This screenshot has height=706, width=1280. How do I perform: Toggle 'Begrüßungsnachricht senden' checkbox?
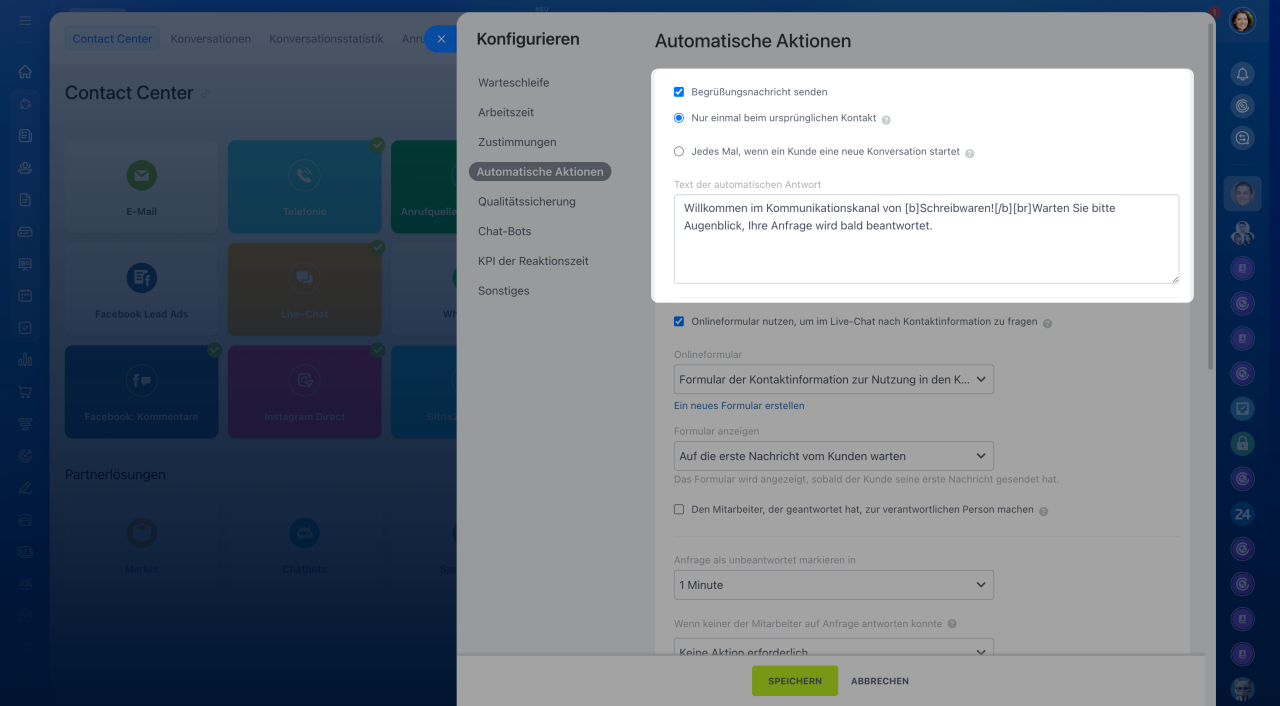pos(679,92)
